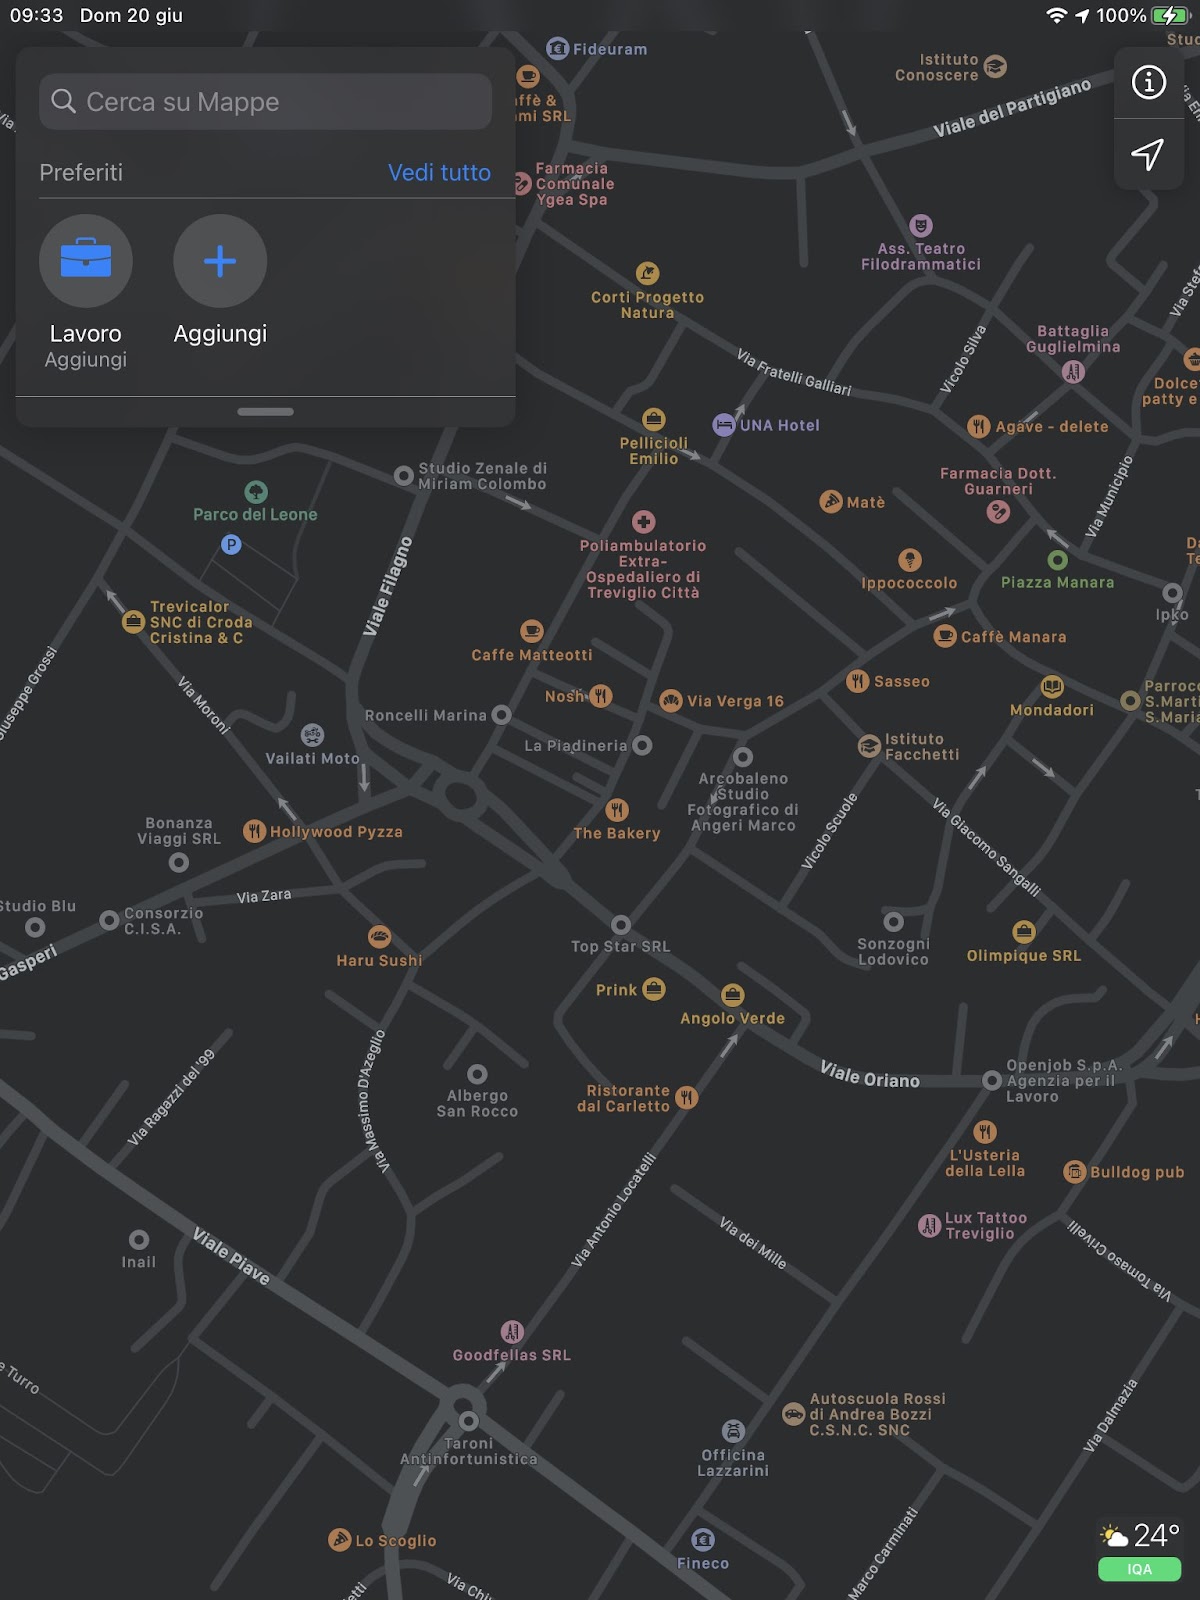Open the Farmacia Dott. Guarneri pharmacy marker

(x=998, y=512)
